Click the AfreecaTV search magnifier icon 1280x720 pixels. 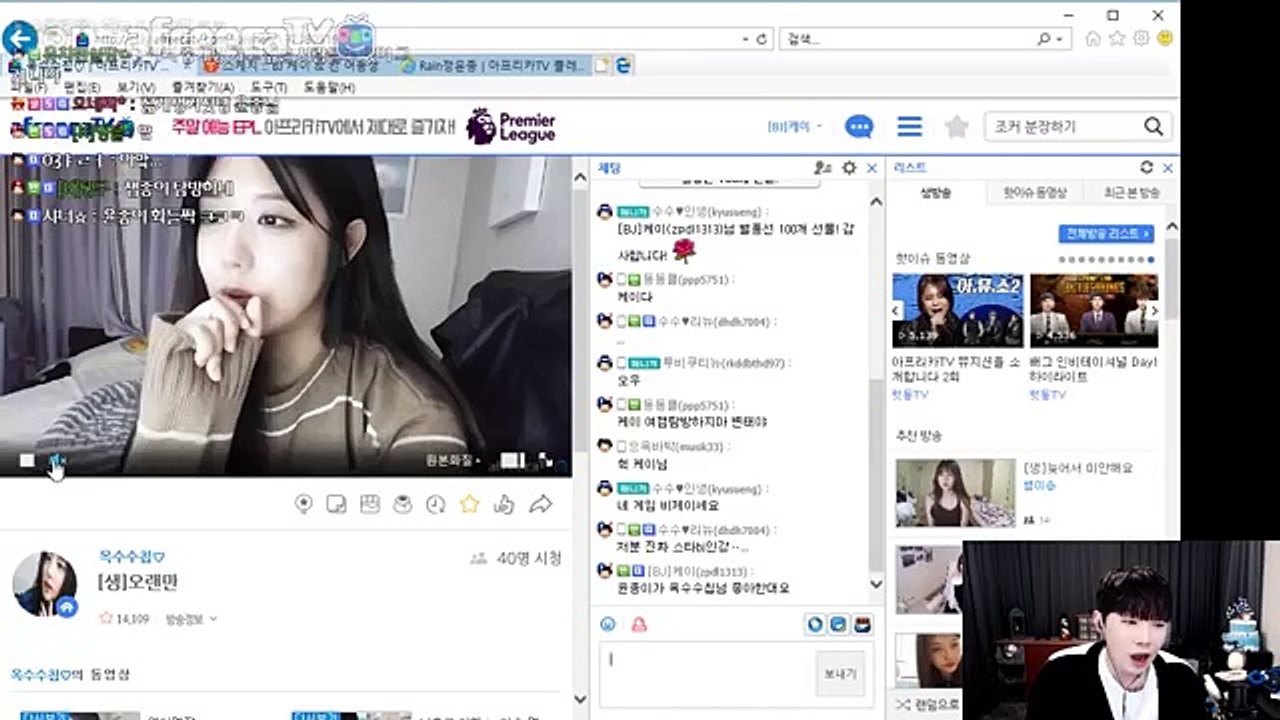1153,127
